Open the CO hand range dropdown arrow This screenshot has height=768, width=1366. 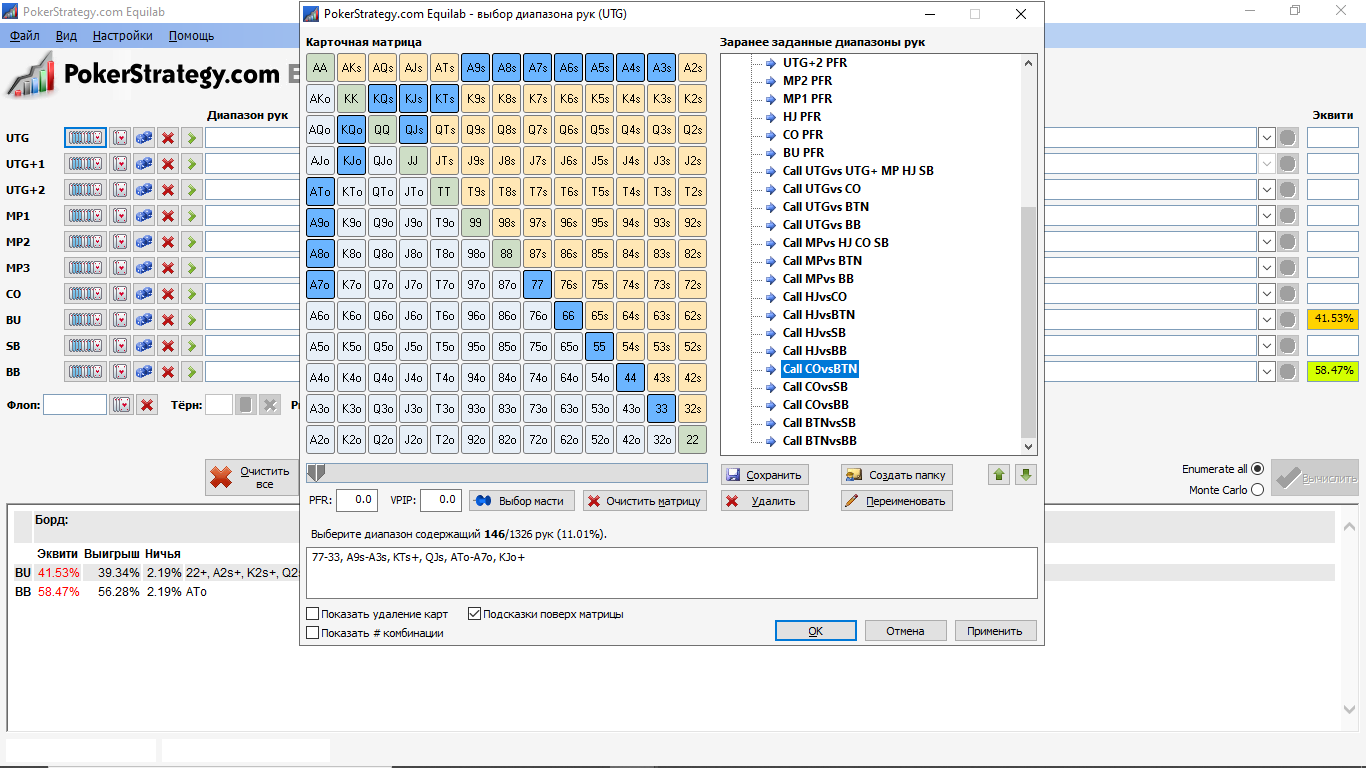point(1266,293)
